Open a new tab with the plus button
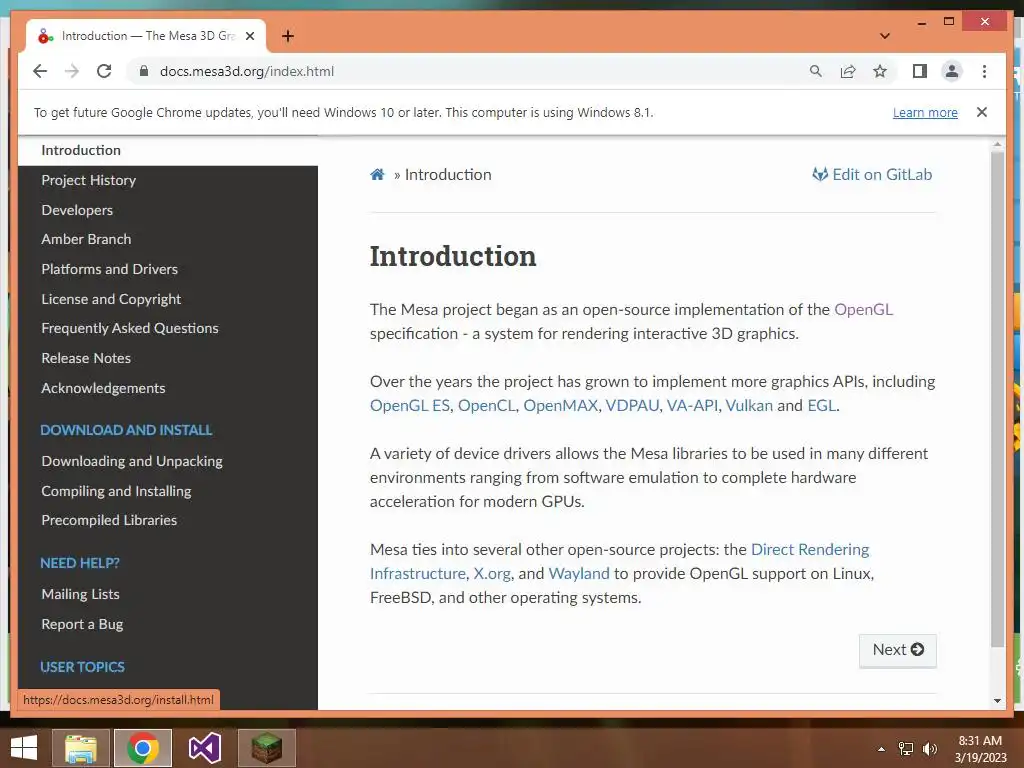Image resolution: width=1024 pixels, height=768 pixels. [288, 36]
